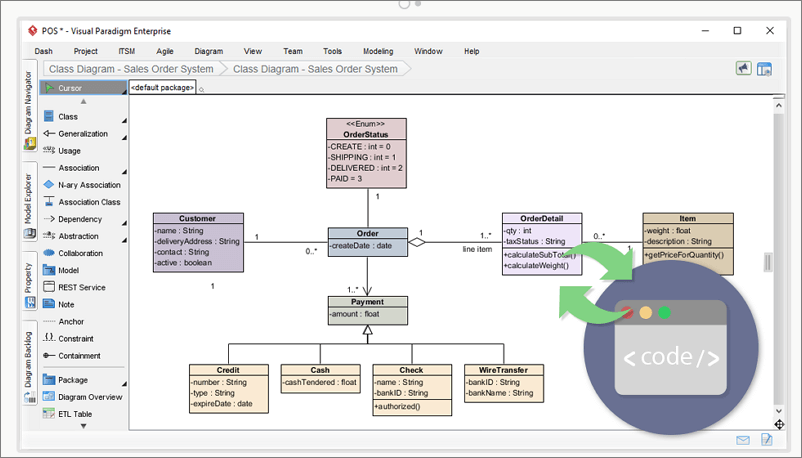Open the Project menu

coord(85,51)
